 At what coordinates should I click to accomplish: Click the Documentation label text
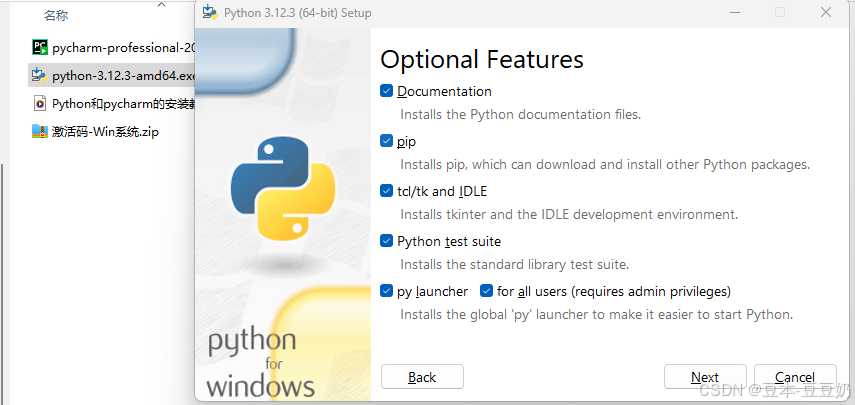[444, 91]
